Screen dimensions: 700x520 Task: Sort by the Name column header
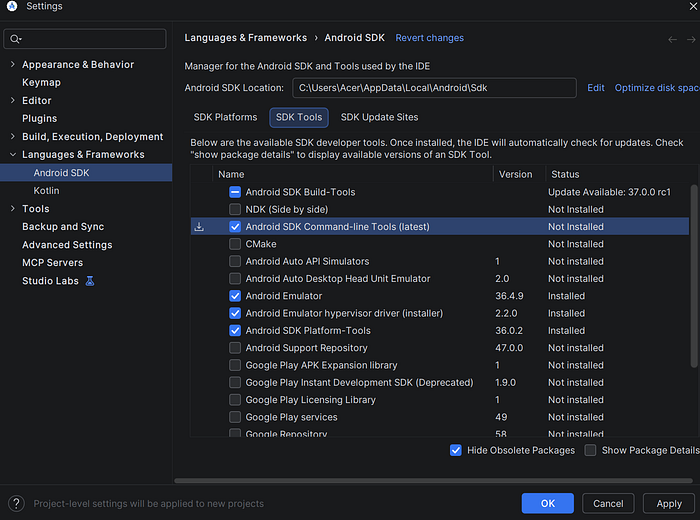coord(353,174)
